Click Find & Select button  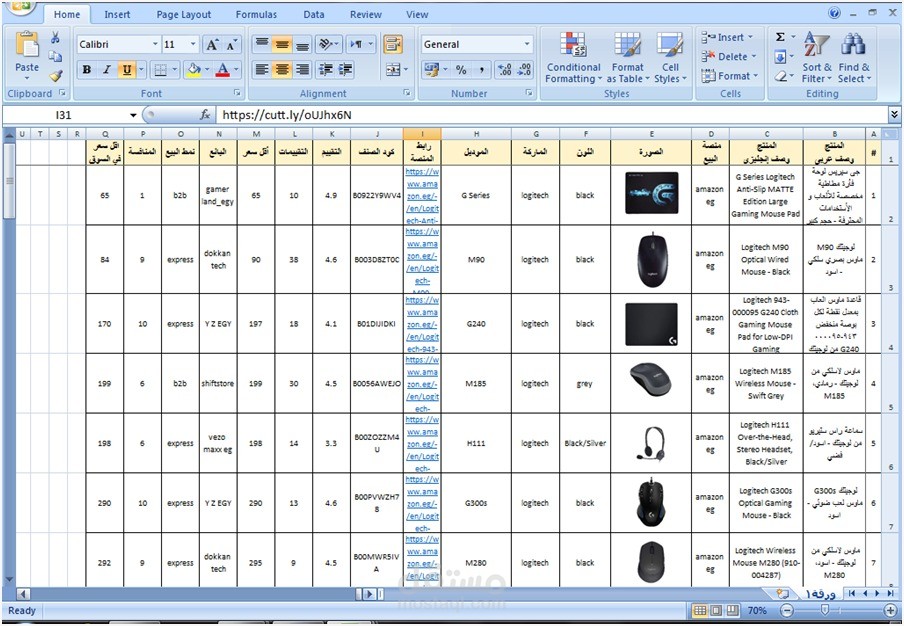854,57
